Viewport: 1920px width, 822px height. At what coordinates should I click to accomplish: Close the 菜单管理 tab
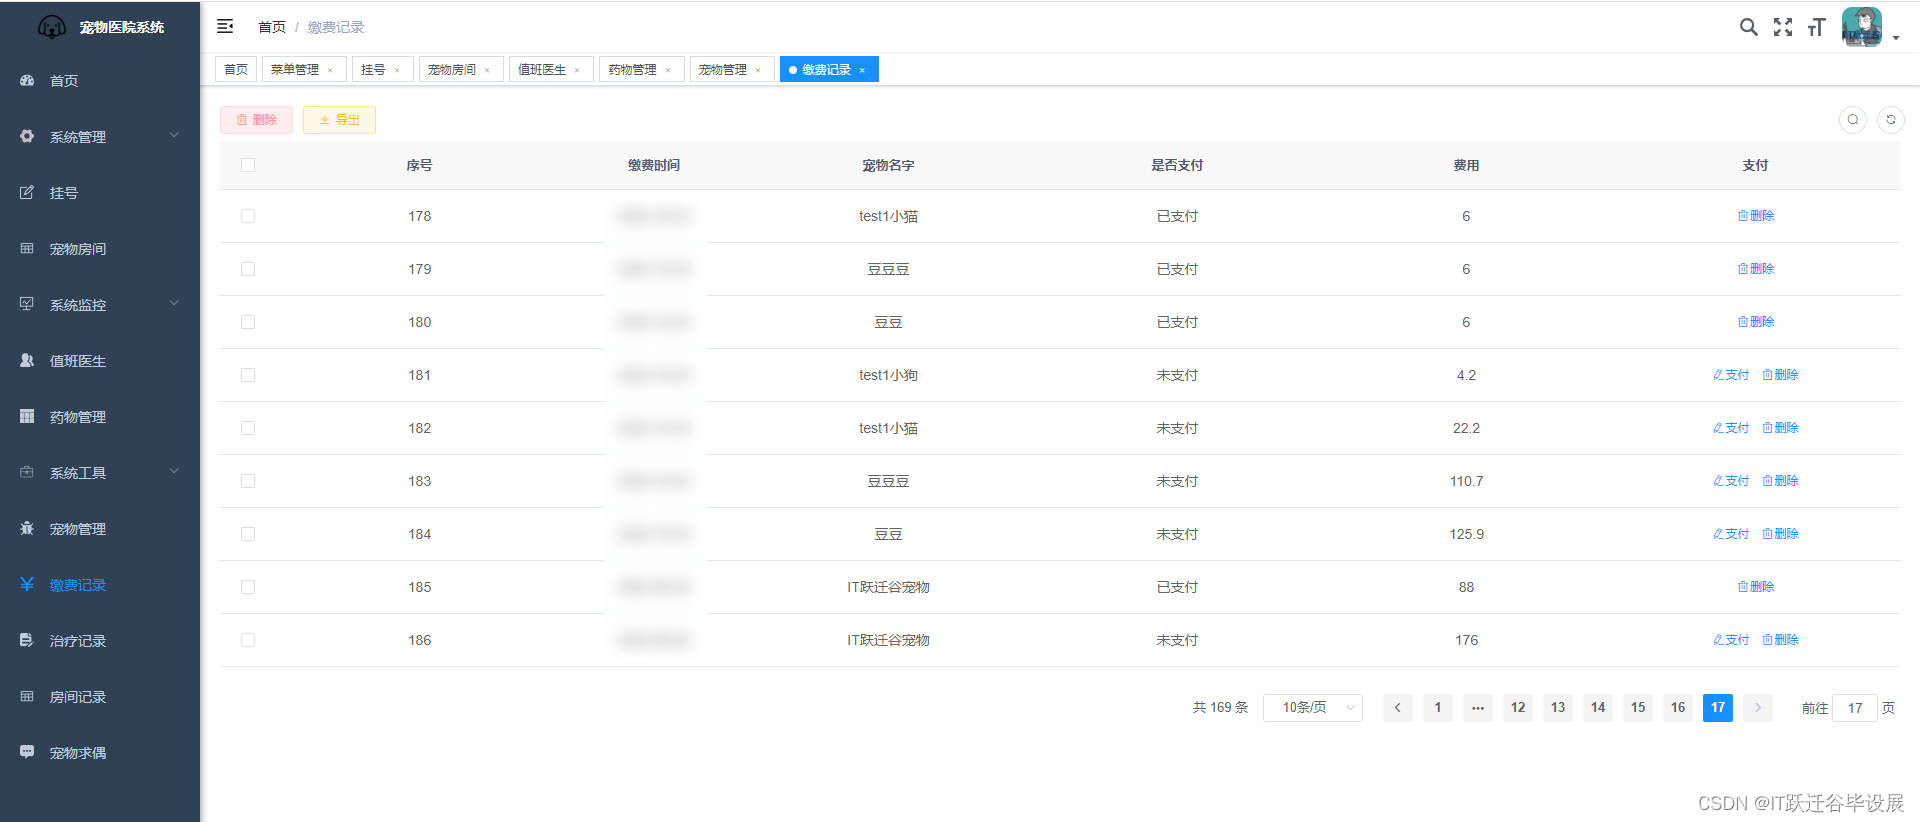click(x=330, y=70)
